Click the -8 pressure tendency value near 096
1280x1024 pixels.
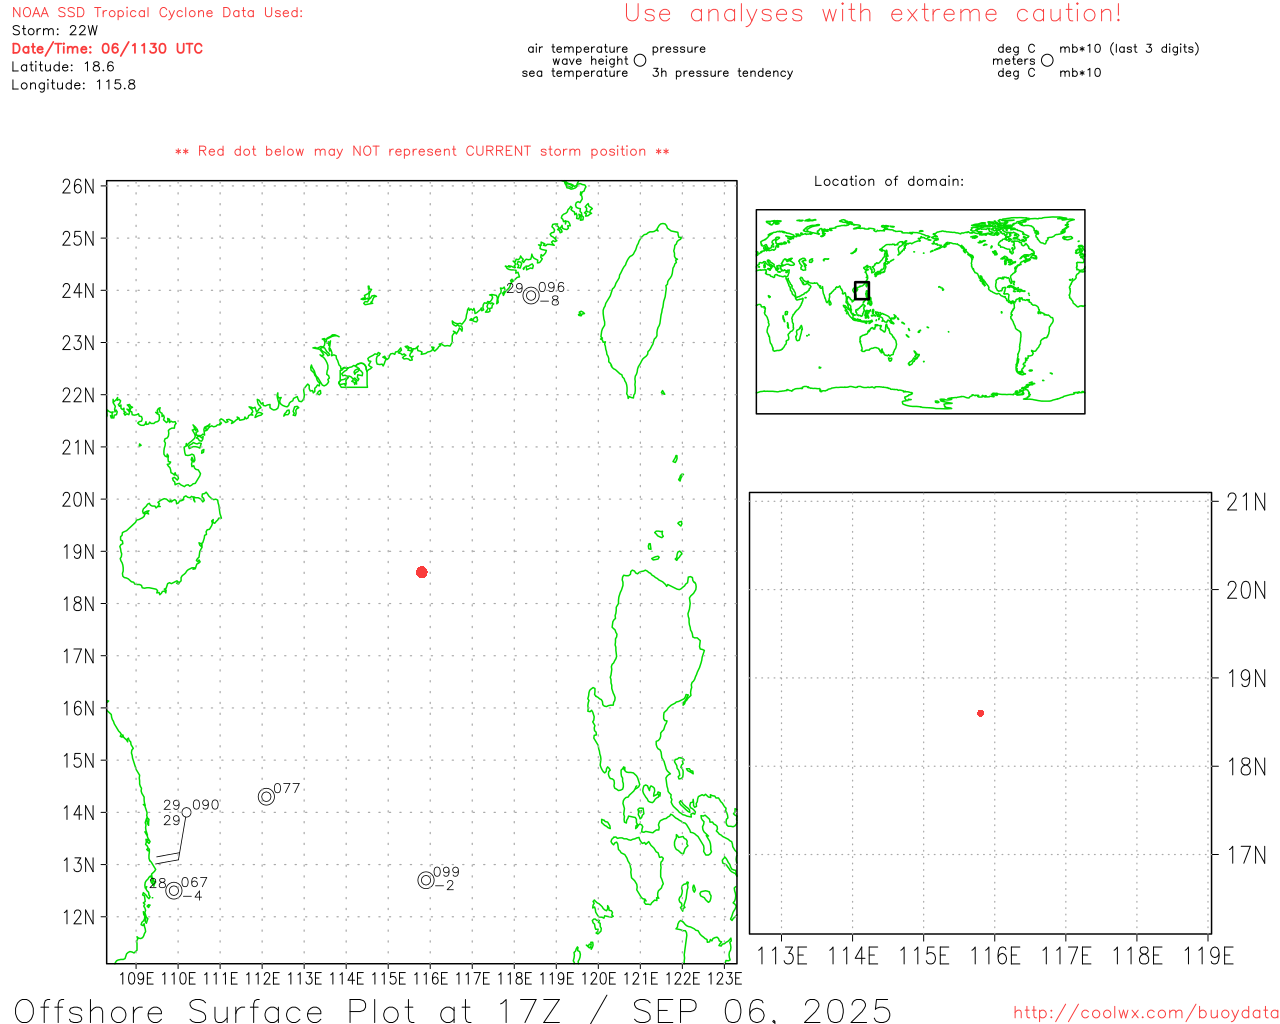(x=550, y=301)
